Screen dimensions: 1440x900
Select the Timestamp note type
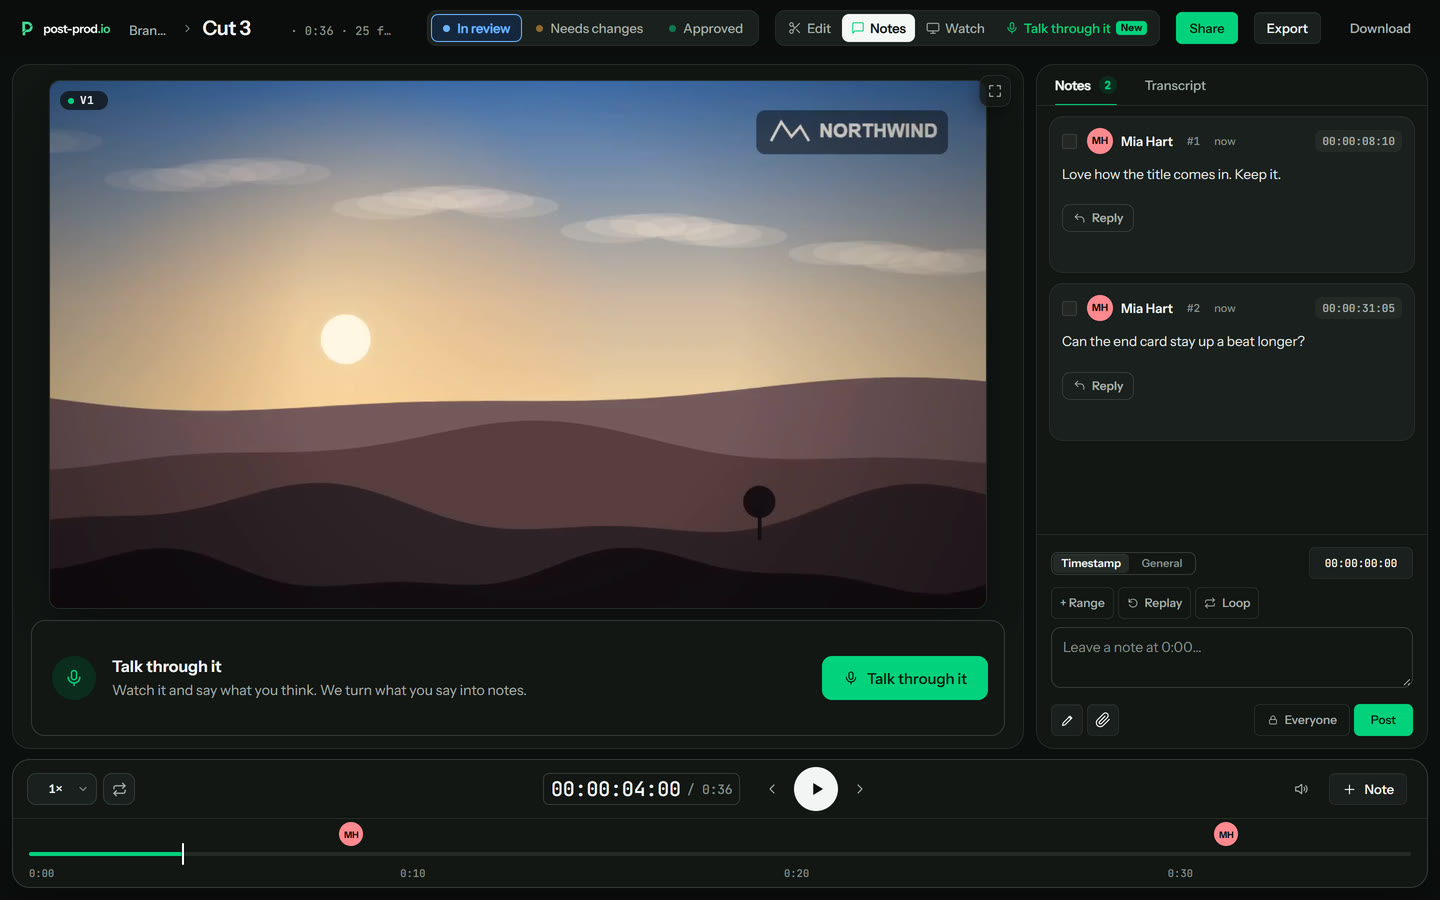(x=1091, y=563)
